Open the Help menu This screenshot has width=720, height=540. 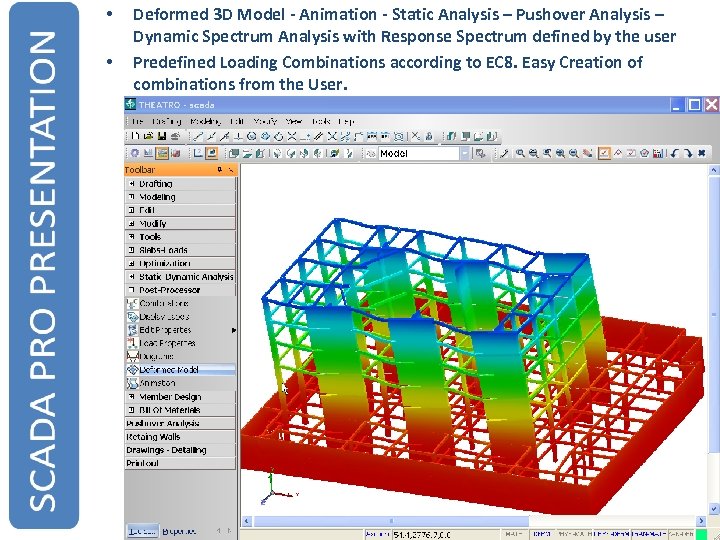(x=346, y=121)
